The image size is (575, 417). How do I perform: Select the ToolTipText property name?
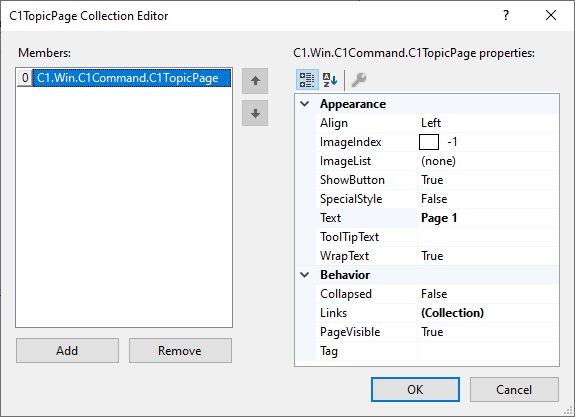[349, 237]
